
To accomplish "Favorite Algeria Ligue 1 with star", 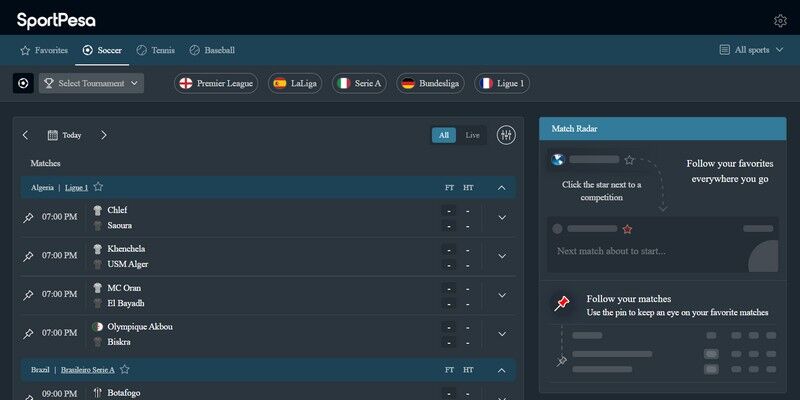I will click(98, 187).
